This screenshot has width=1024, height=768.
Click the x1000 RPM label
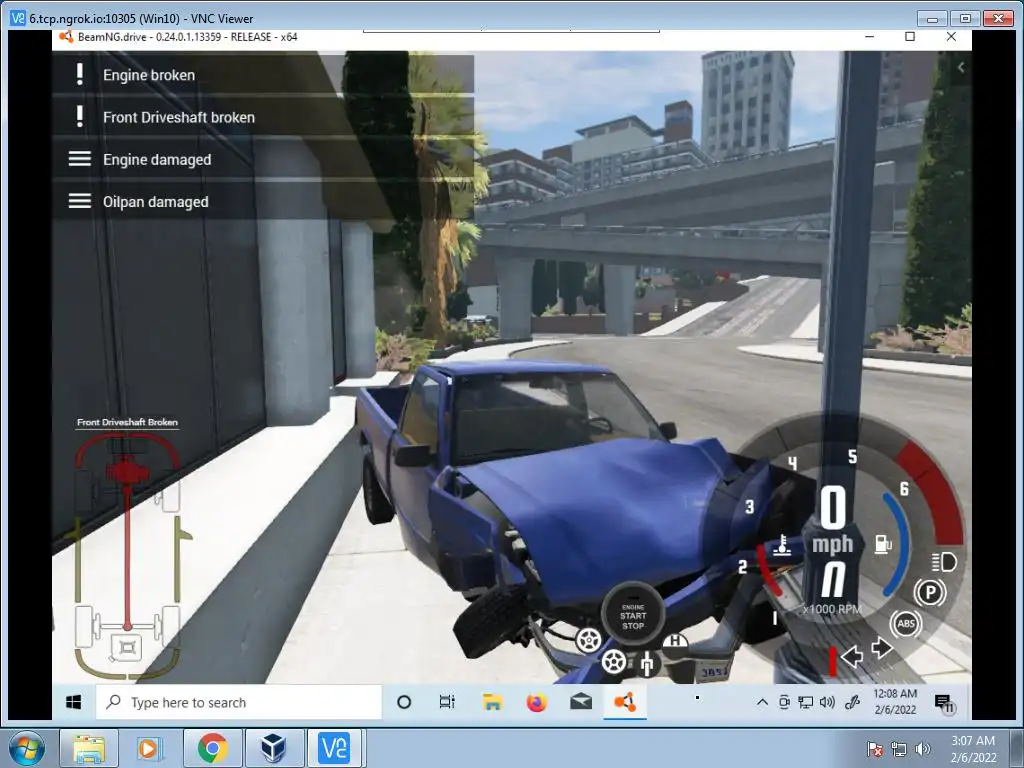point(832,609)
